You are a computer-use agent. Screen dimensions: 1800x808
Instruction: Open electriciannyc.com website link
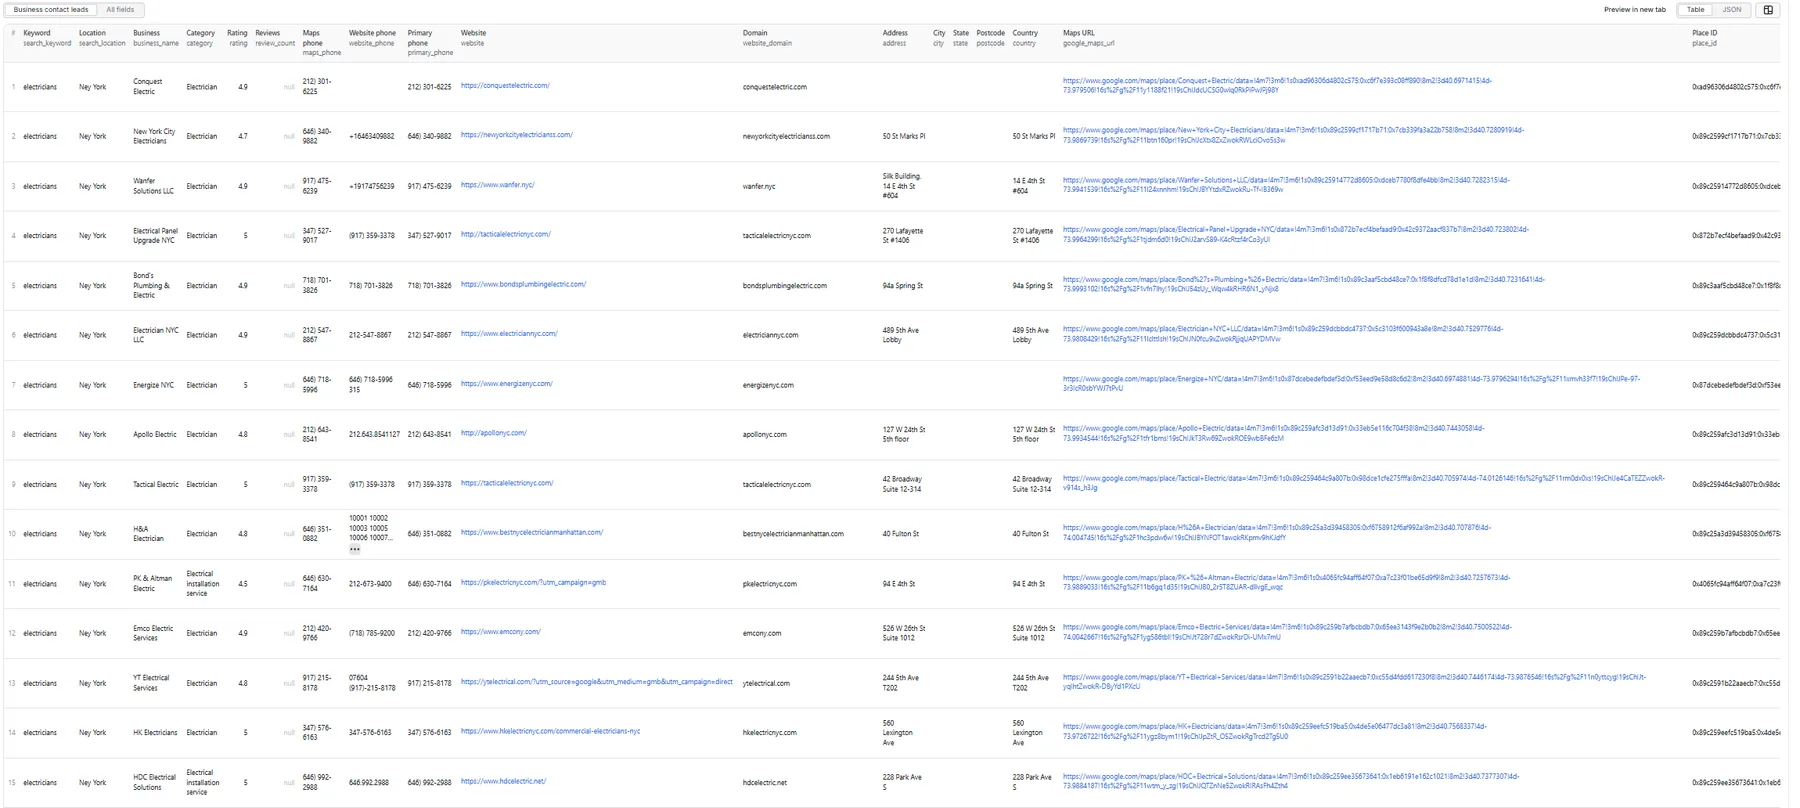[x=509, y=334]
